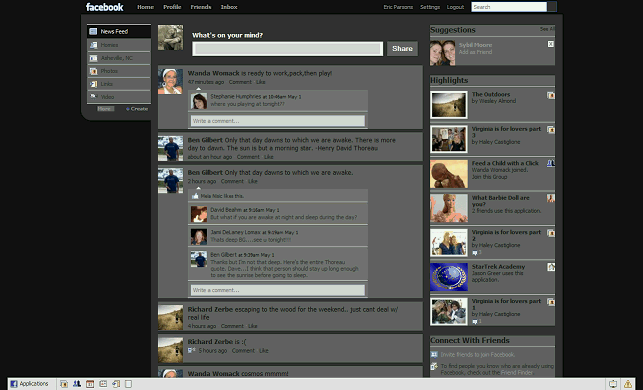This screenshot has width=643, height=390.
Task: Open the StarTrek Academy thumbnail
Action: pos(449,277)
